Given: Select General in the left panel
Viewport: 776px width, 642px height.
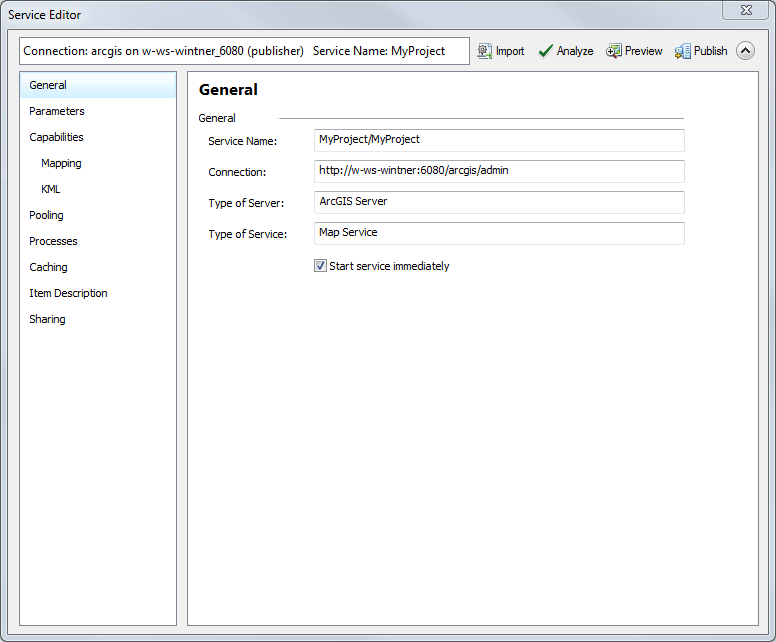Looking at the screenshot, I should pos(98,85).
